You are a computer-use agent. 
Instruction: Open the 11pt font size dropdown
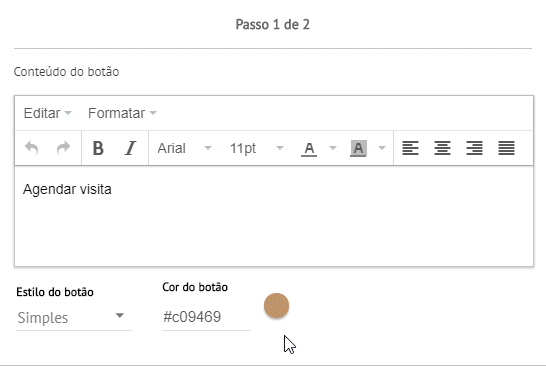[x=257, y=148]
